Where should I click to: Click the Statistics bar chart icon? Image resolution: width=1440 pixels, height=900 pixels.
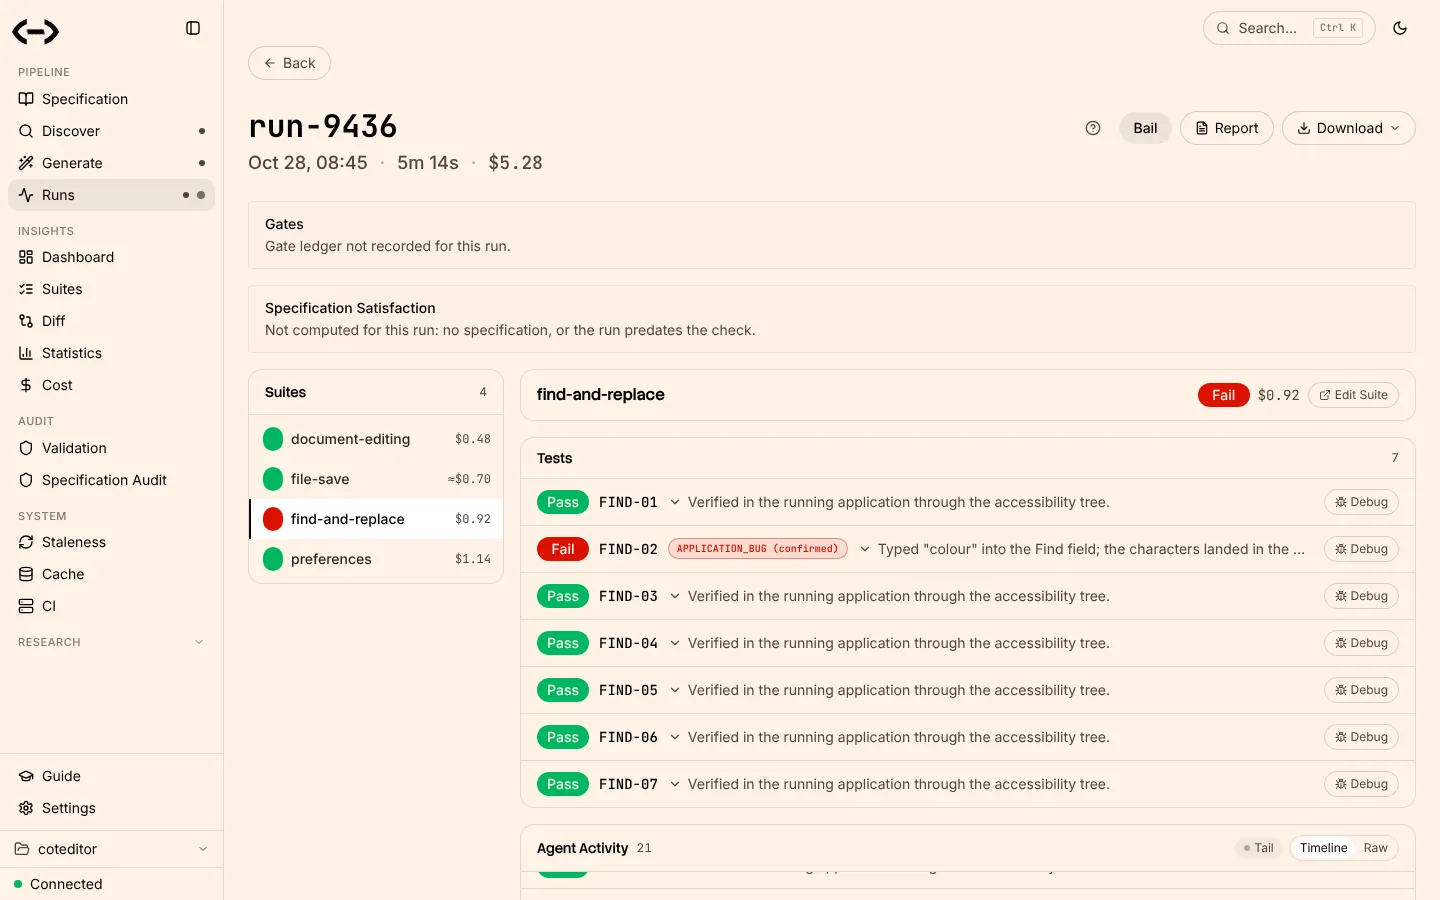(x=26, y=353)
